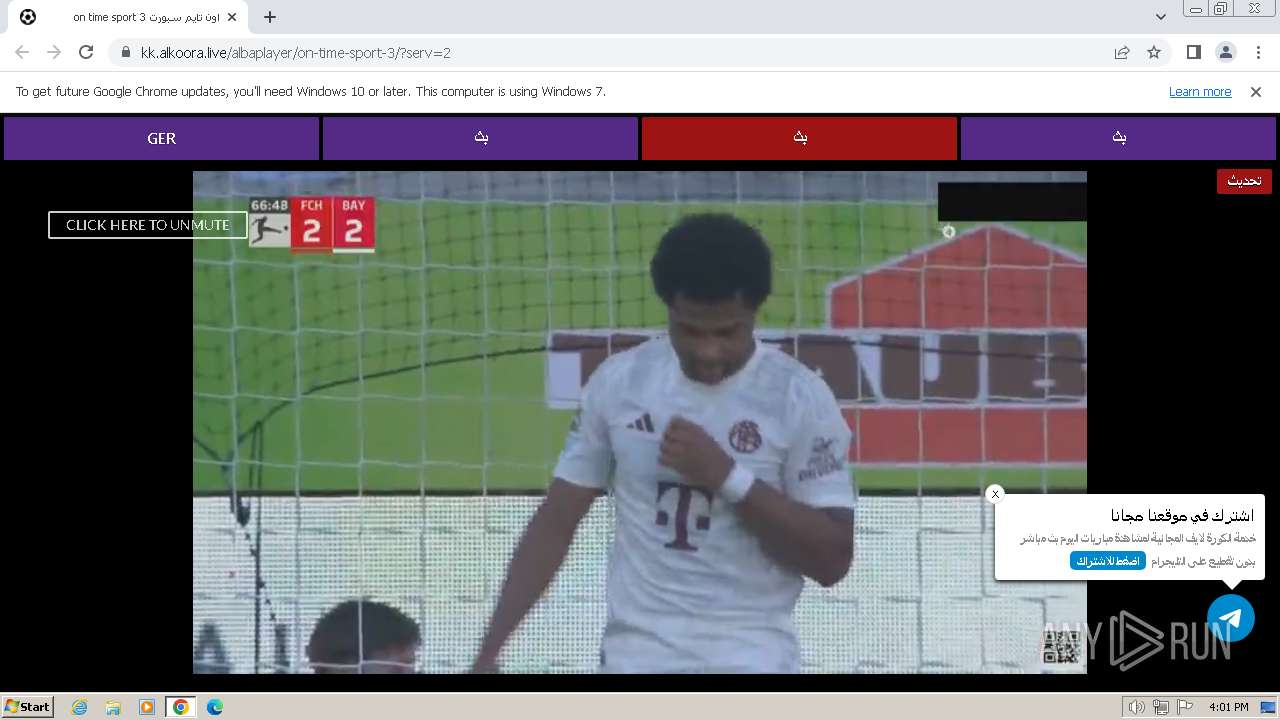This screenshot has width=1280, height=720.
Task: Open system volume tray icon
Action: 1137,707
